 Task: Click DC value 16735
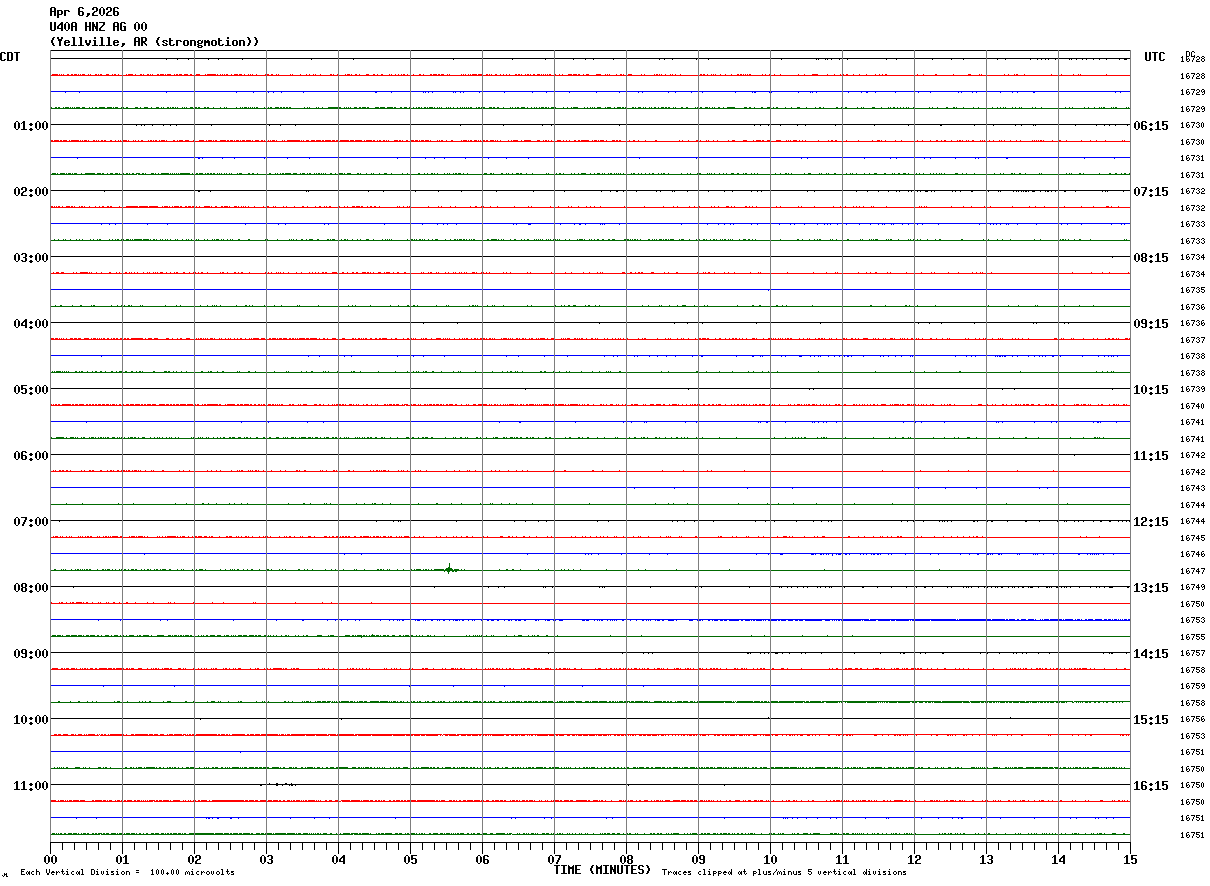click(x=1192, y=291)
